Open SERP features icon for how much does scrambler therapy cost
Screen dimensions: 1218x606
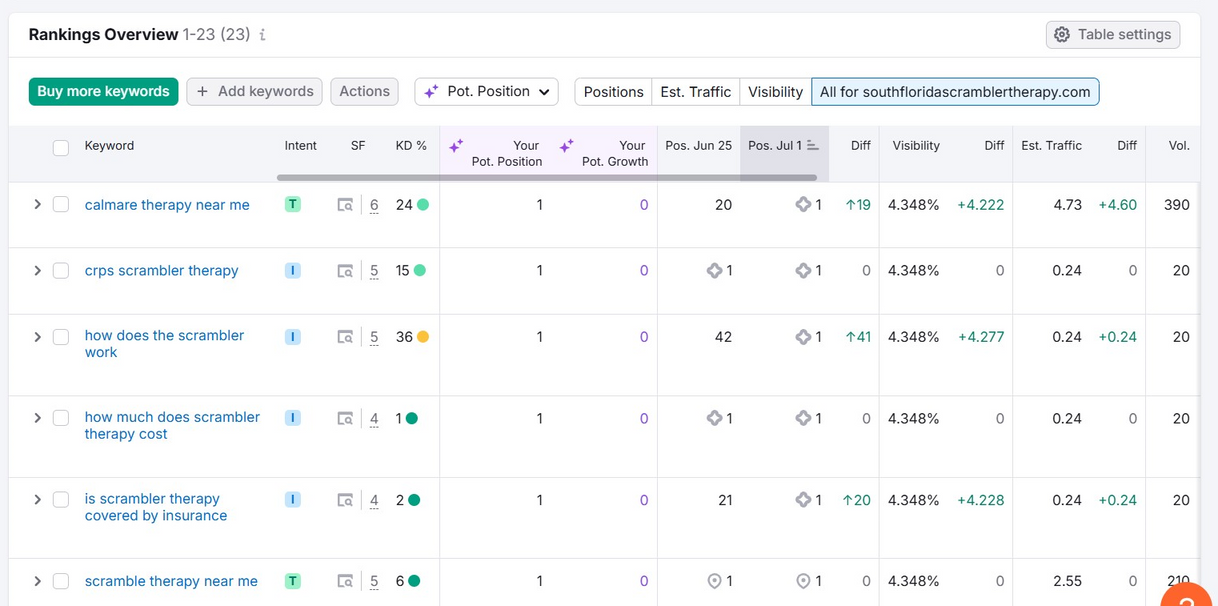[x=345, y=419]
